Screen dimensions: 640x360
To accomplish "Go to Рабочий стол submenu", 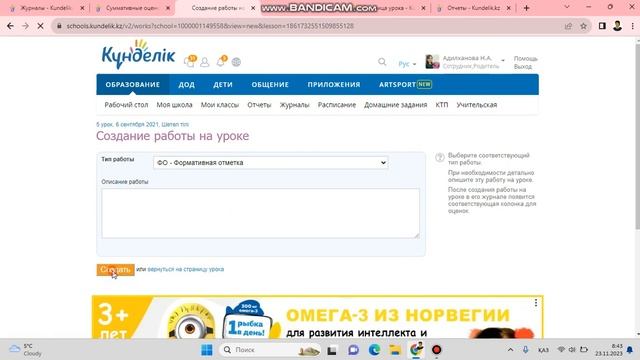I will click(x=126, y=105).
